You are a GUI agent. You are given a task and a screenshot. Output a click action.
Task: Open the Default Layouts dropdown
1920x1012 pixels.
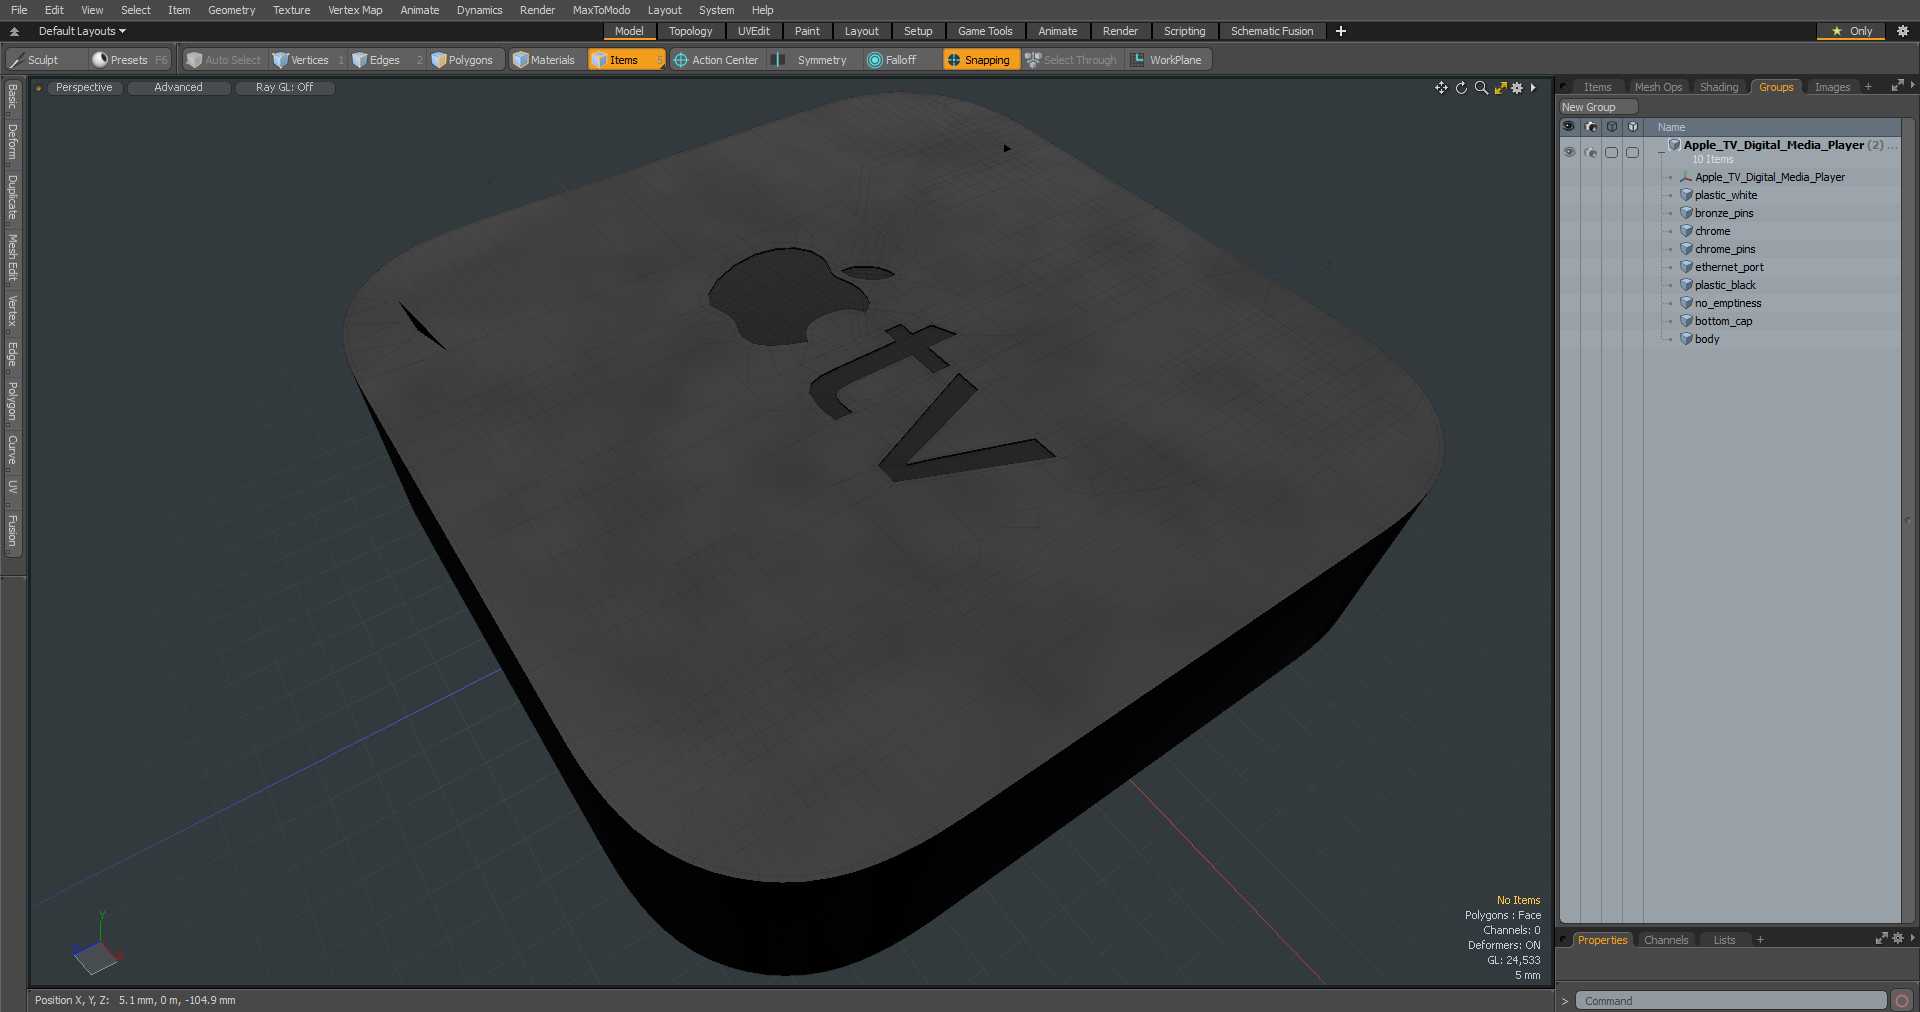[x=82, y=31]
